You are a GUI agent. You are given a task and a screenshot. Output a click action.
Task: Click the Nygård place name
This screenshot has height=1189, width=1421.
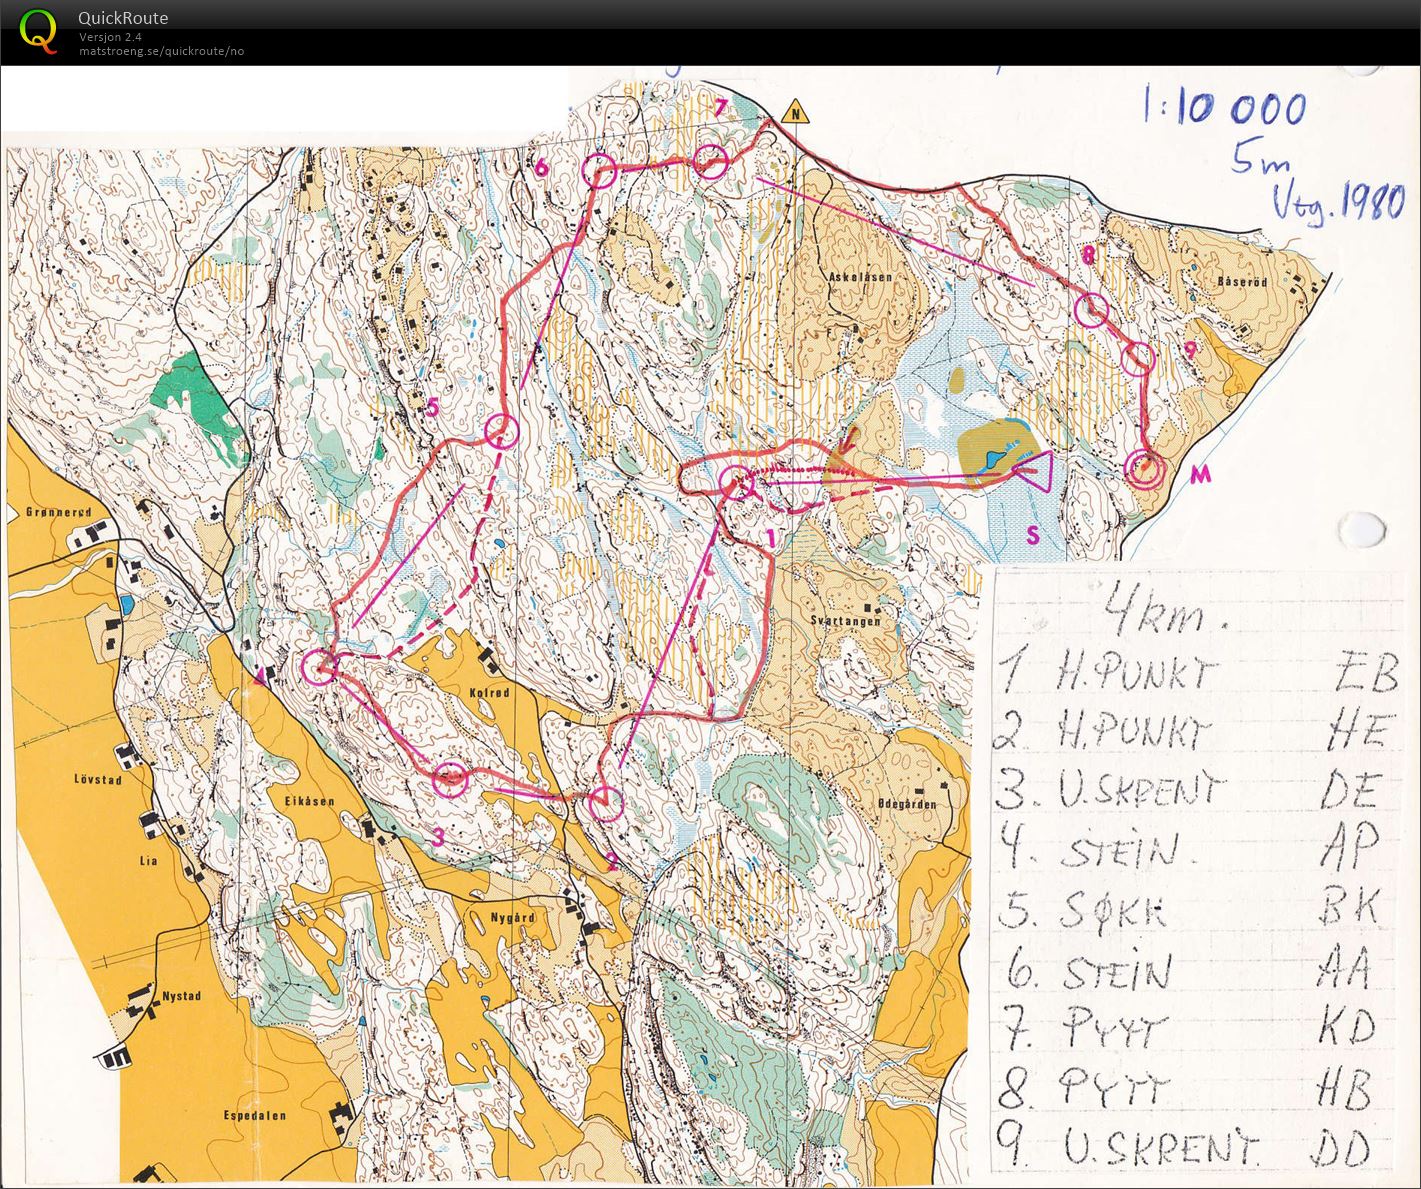[514, 917]
